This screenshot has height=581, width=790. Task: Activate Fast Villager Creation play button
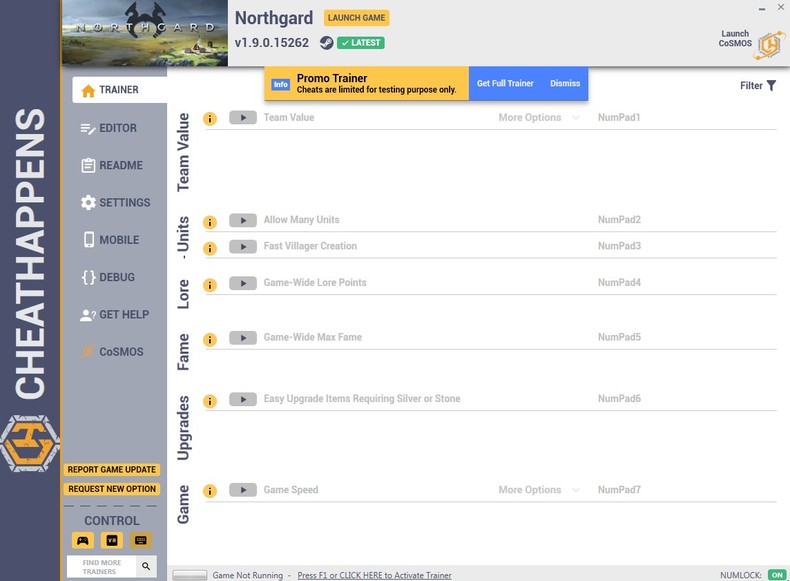243,246
